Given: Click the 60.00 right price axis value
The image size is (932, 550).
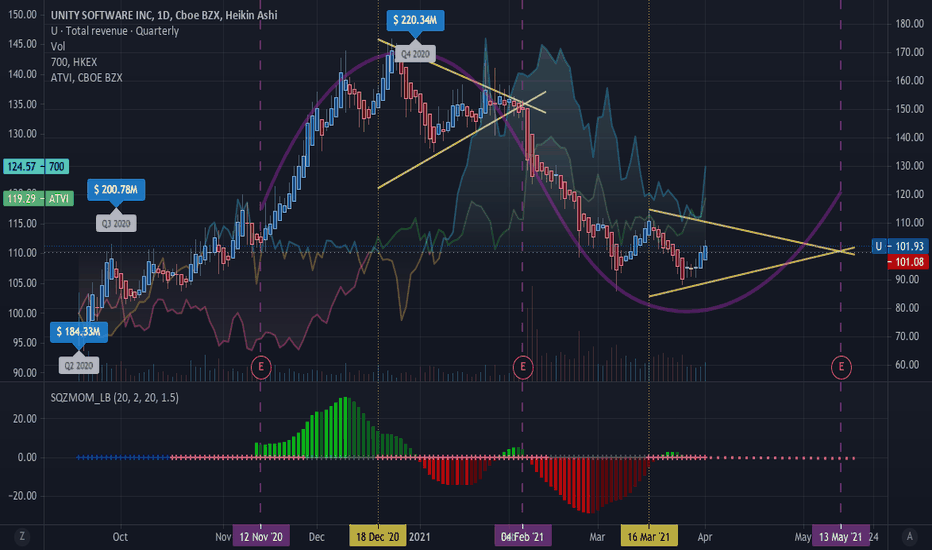Looking at the screenshot, I should click(x=909, y=364).
